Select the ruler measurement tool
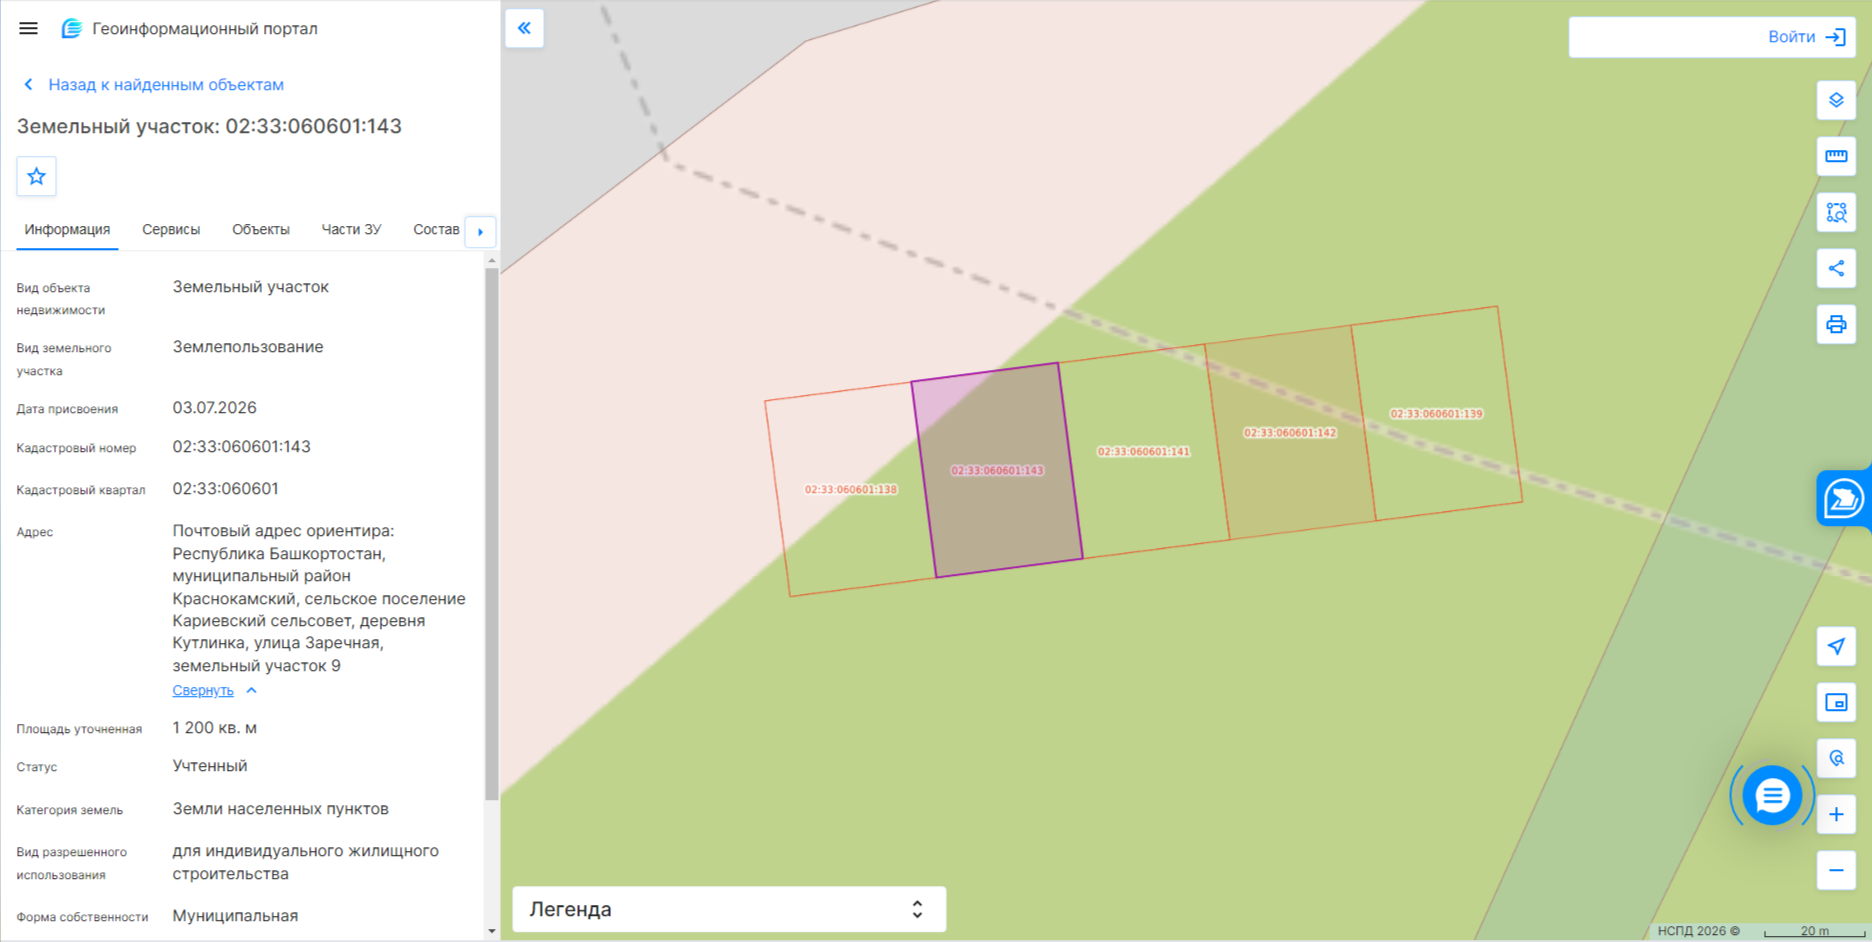 (1836, 156)
